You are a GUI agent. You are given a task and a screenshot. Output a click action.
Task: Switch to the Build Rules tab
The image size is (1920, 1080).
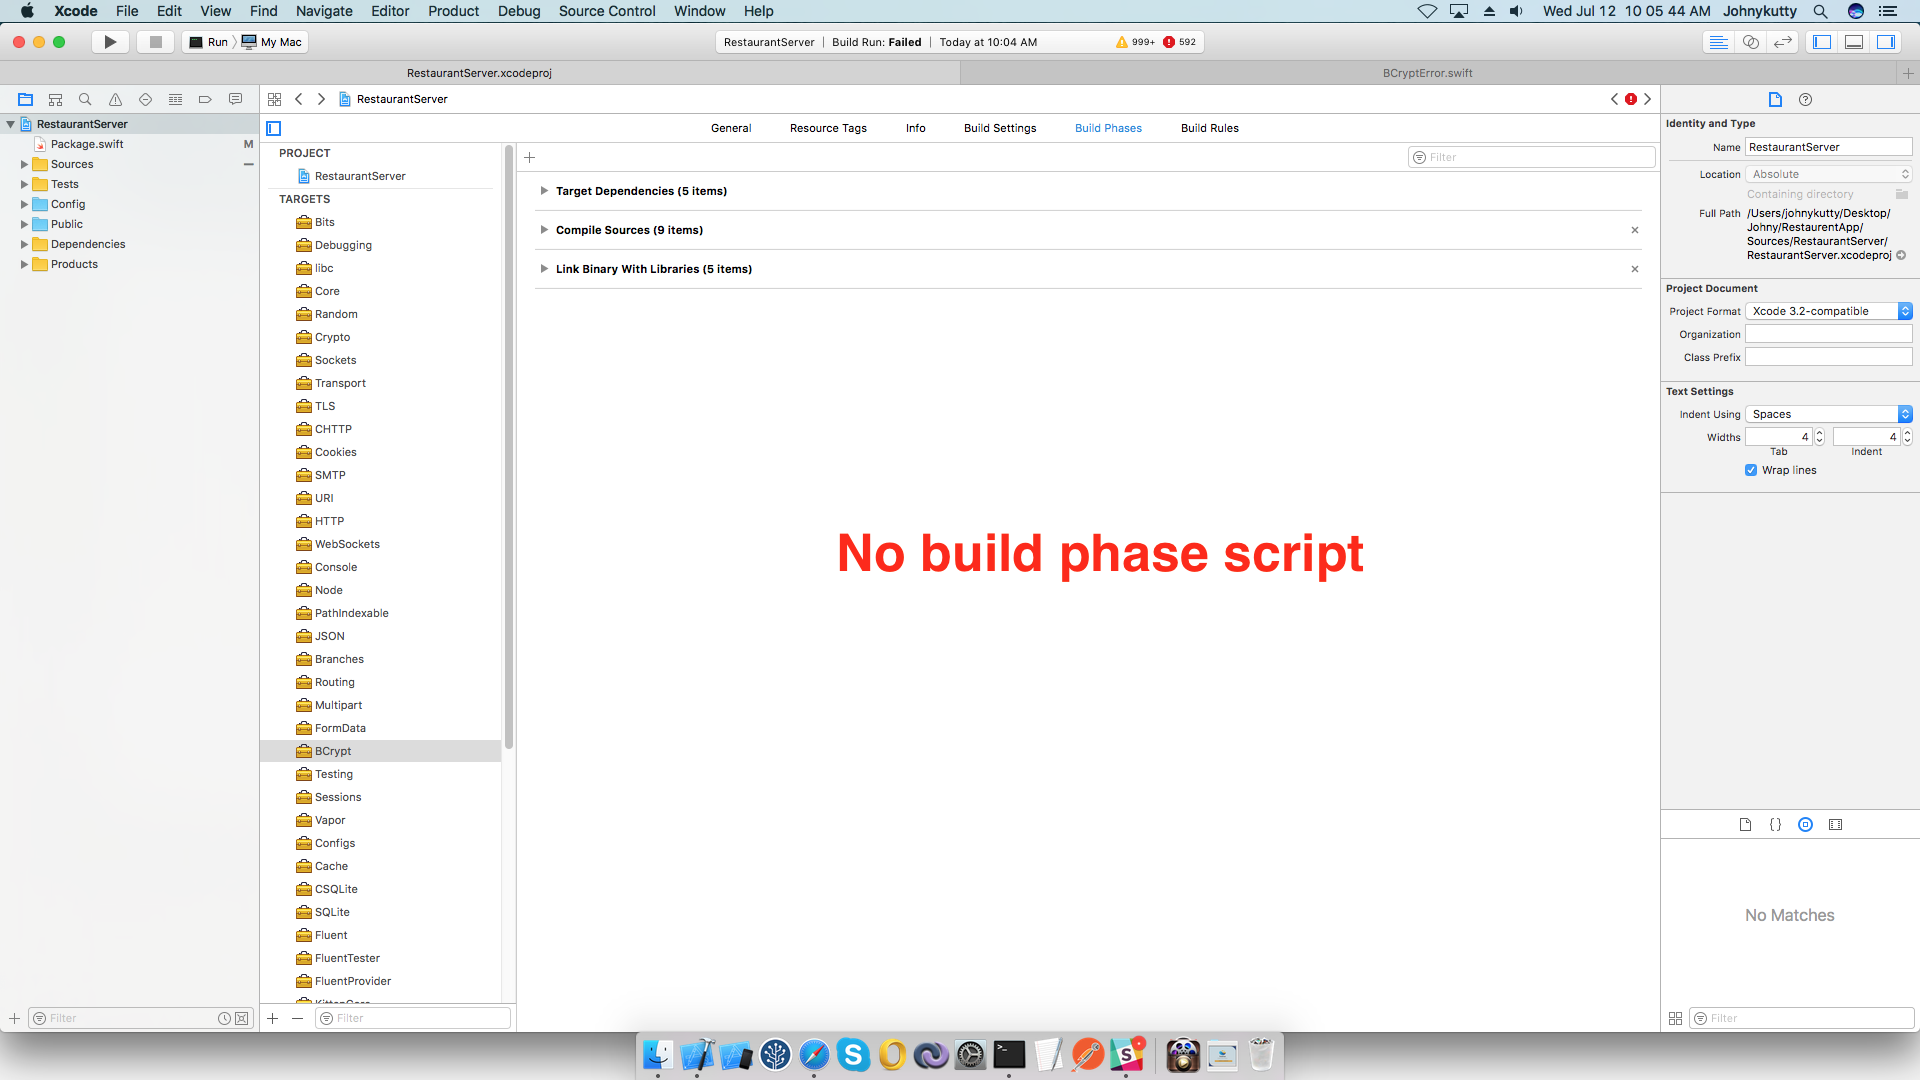[1210, 128]
